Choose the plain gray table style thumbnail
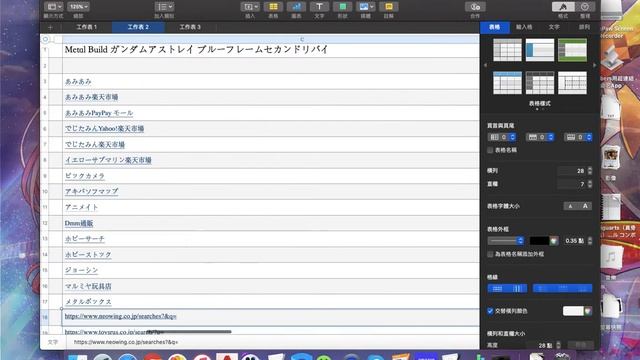 [x=507, y=50]
